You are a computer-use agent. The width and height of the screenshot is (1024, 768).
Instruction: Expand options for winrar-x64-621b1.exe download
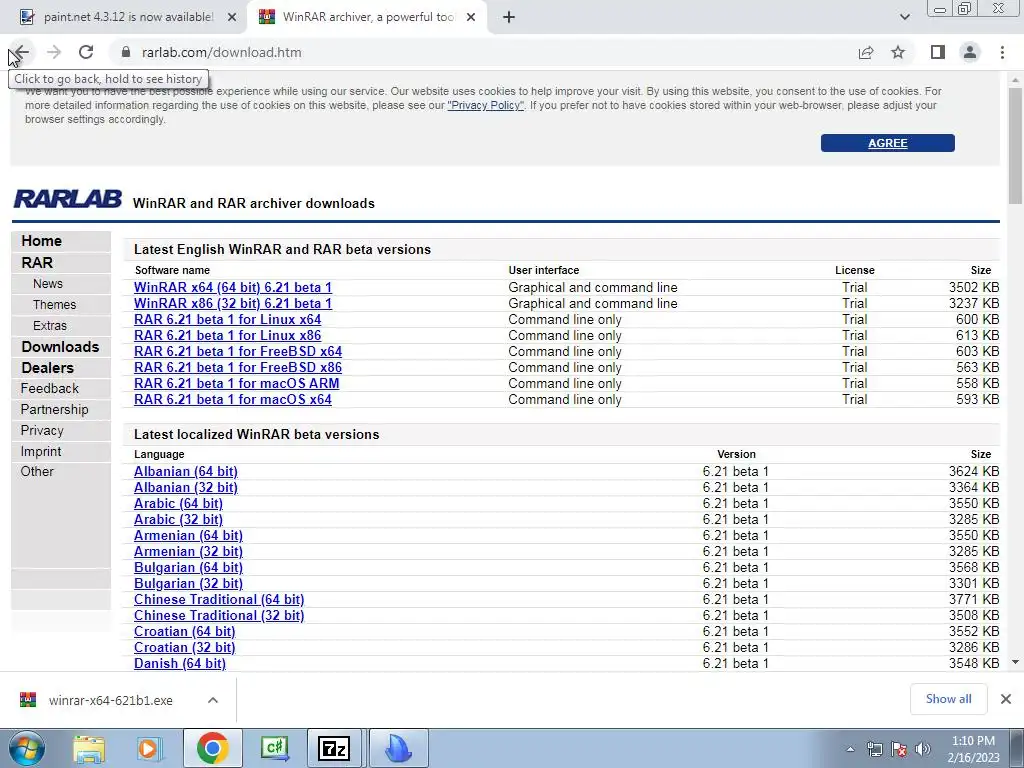(213, 700)
